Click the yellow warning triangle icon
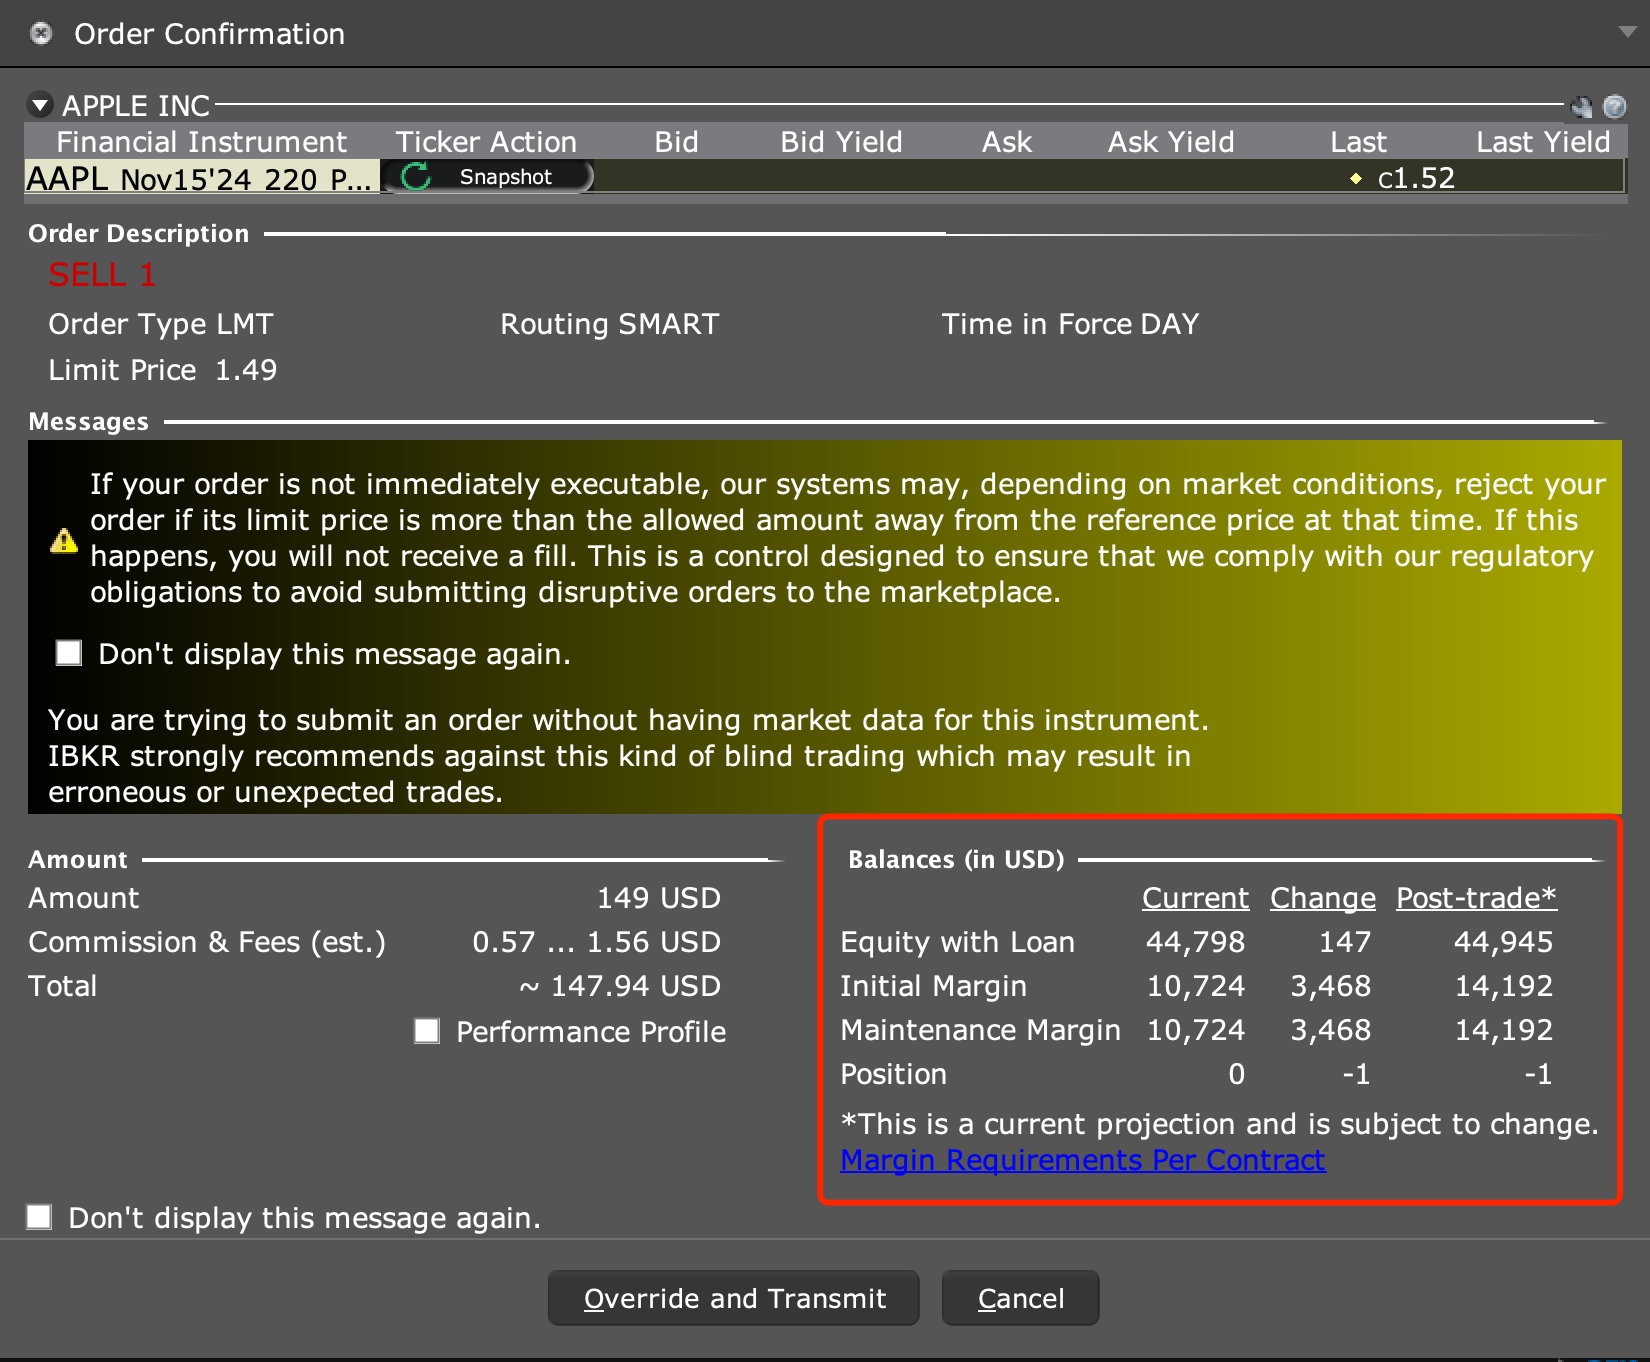This screenshot has height=1362, width=1650. click(x=64, y=541)
